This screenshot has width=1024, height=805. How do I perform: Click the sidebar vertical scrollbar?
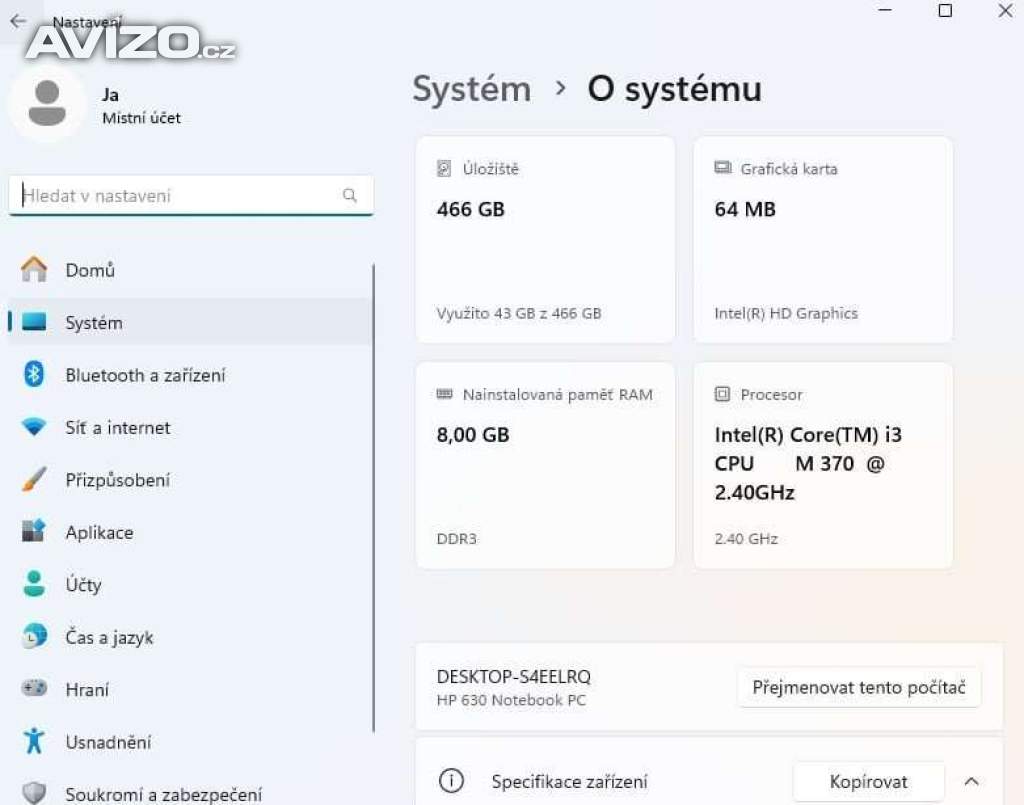tap(374, 497)
